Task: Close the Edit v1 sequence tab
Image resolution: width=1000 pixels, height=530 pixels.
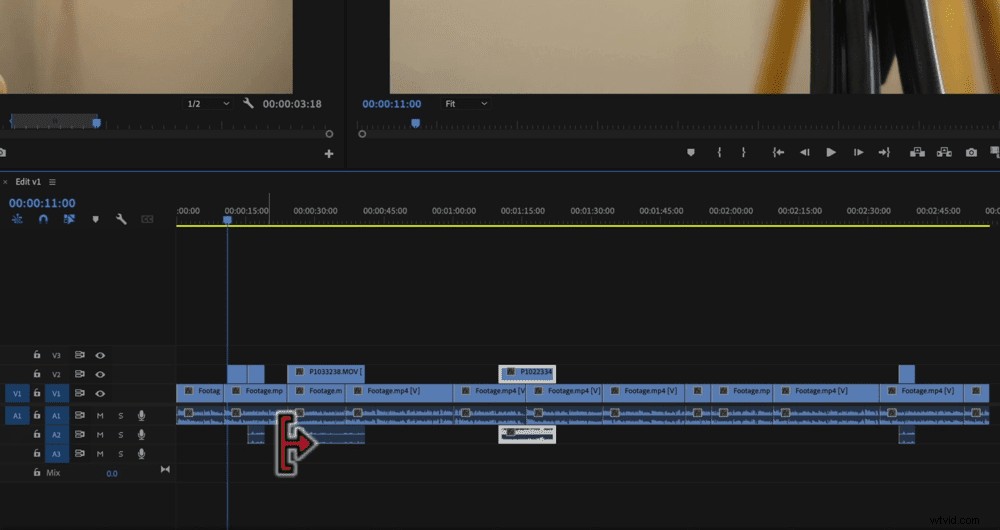Action: coord(6,182)
